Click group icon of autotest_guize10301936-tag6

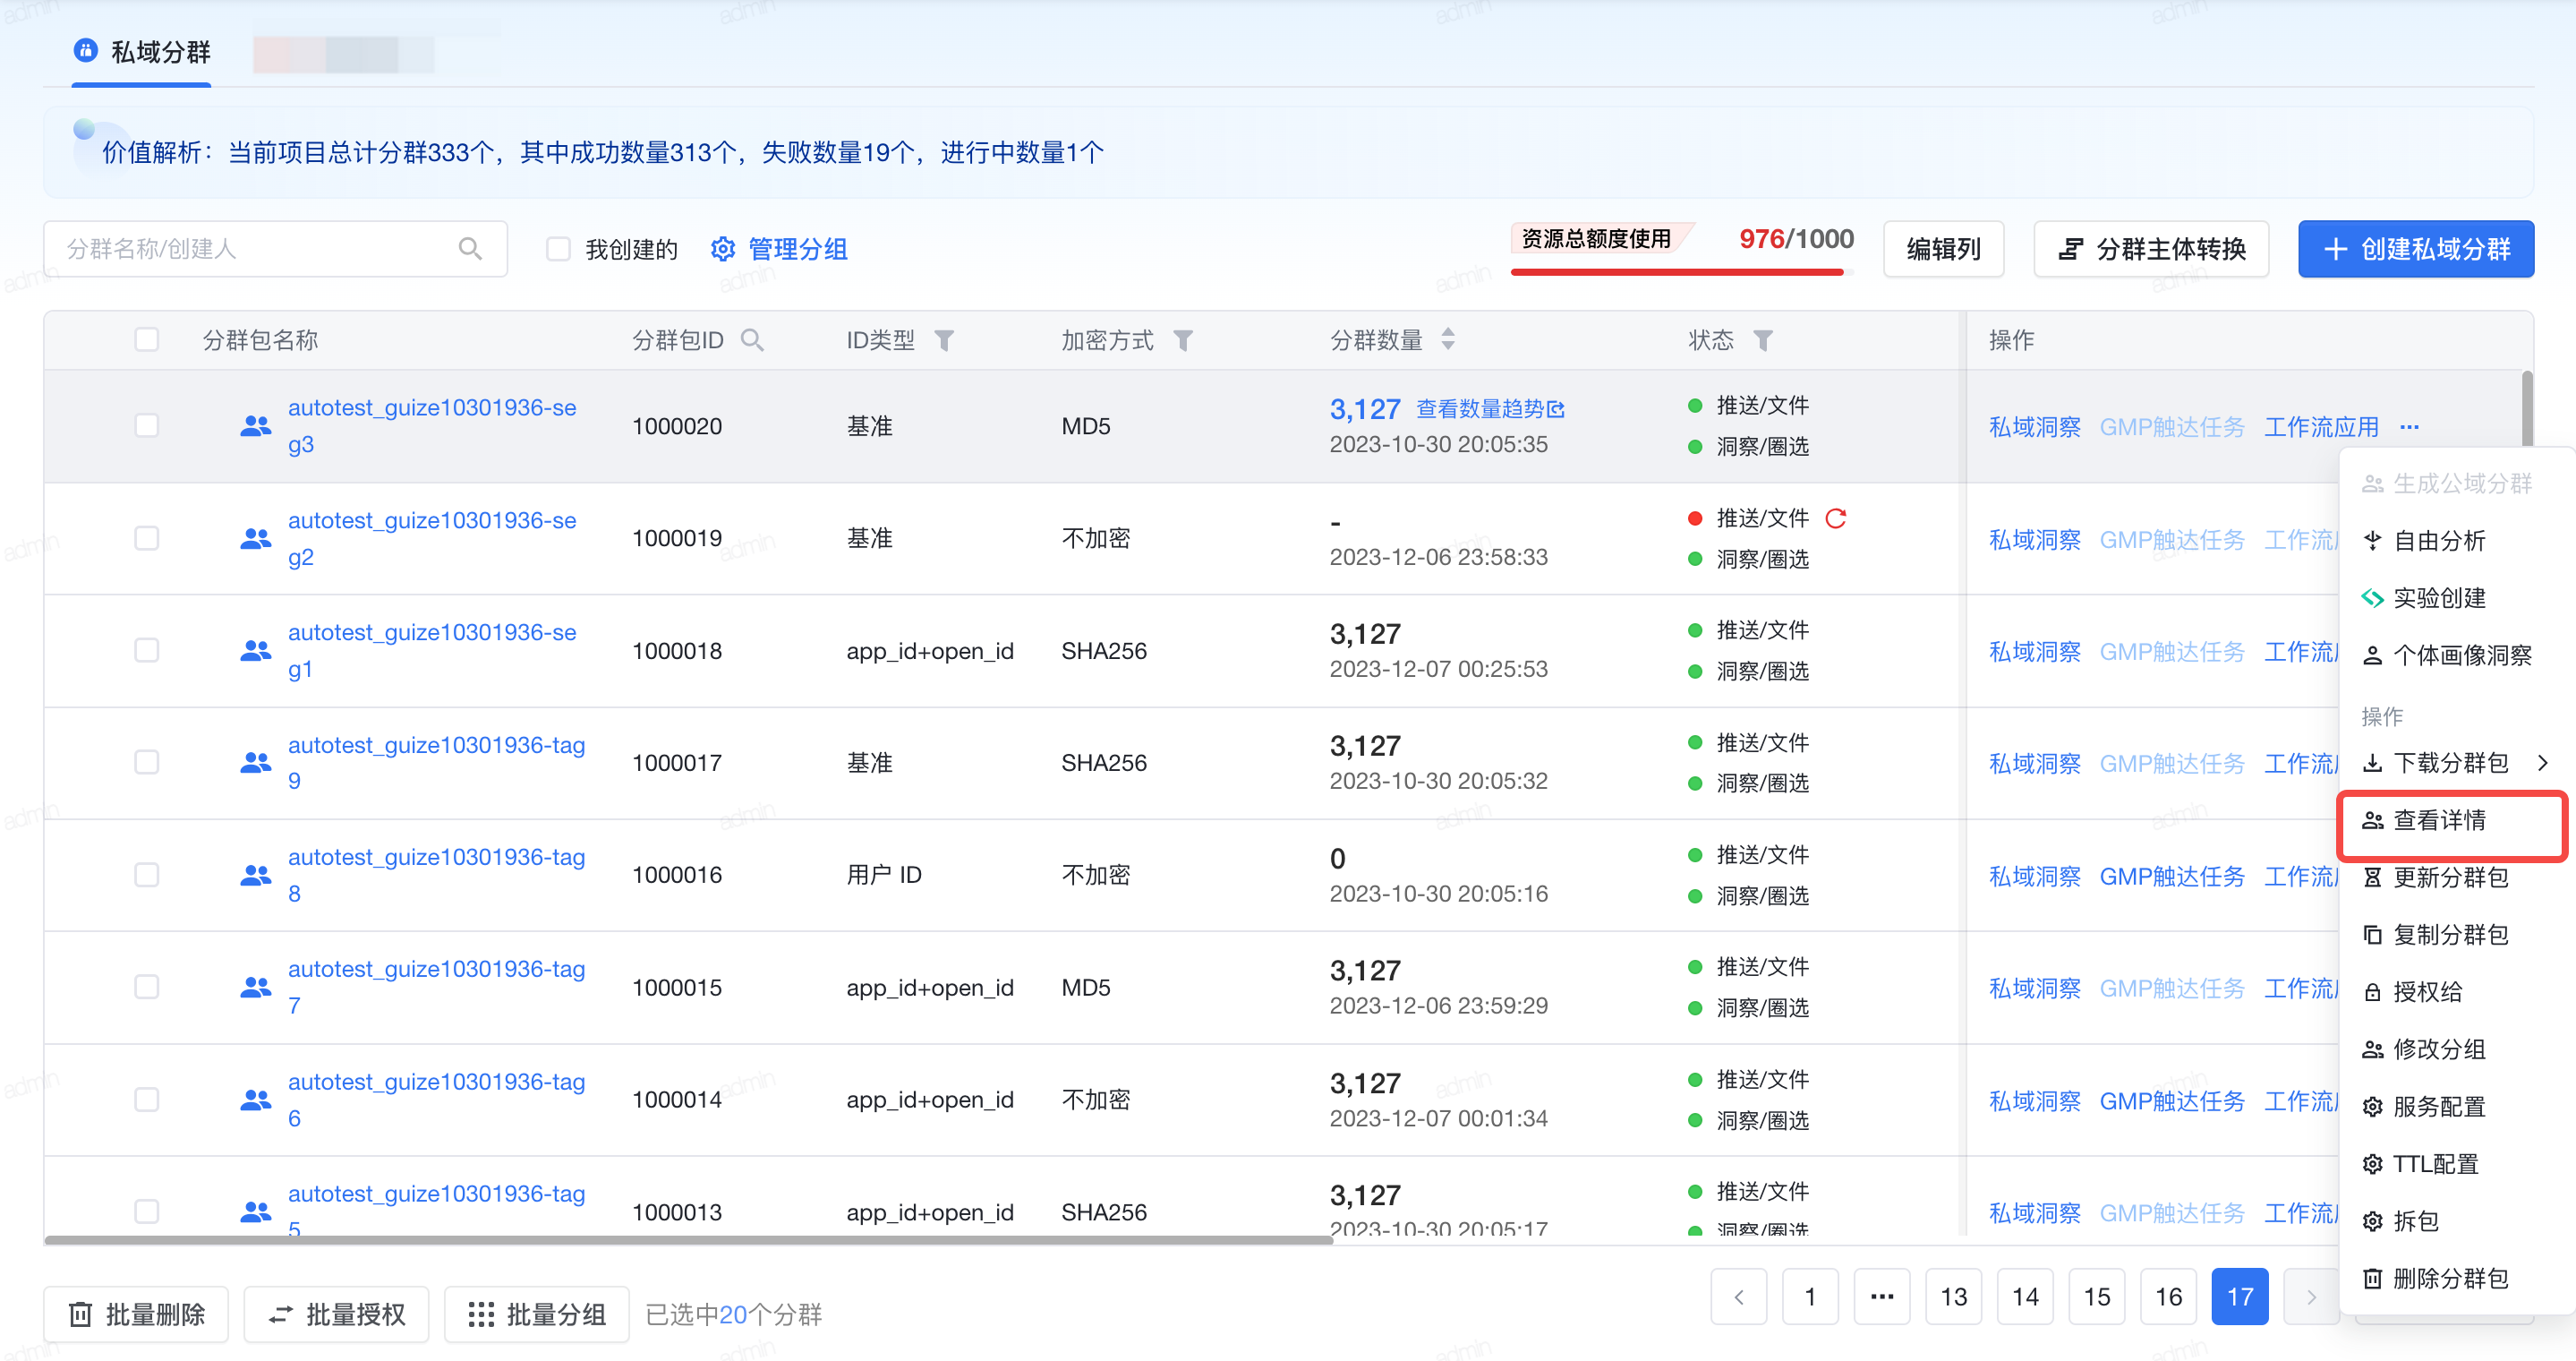[x=256, y=1100]
